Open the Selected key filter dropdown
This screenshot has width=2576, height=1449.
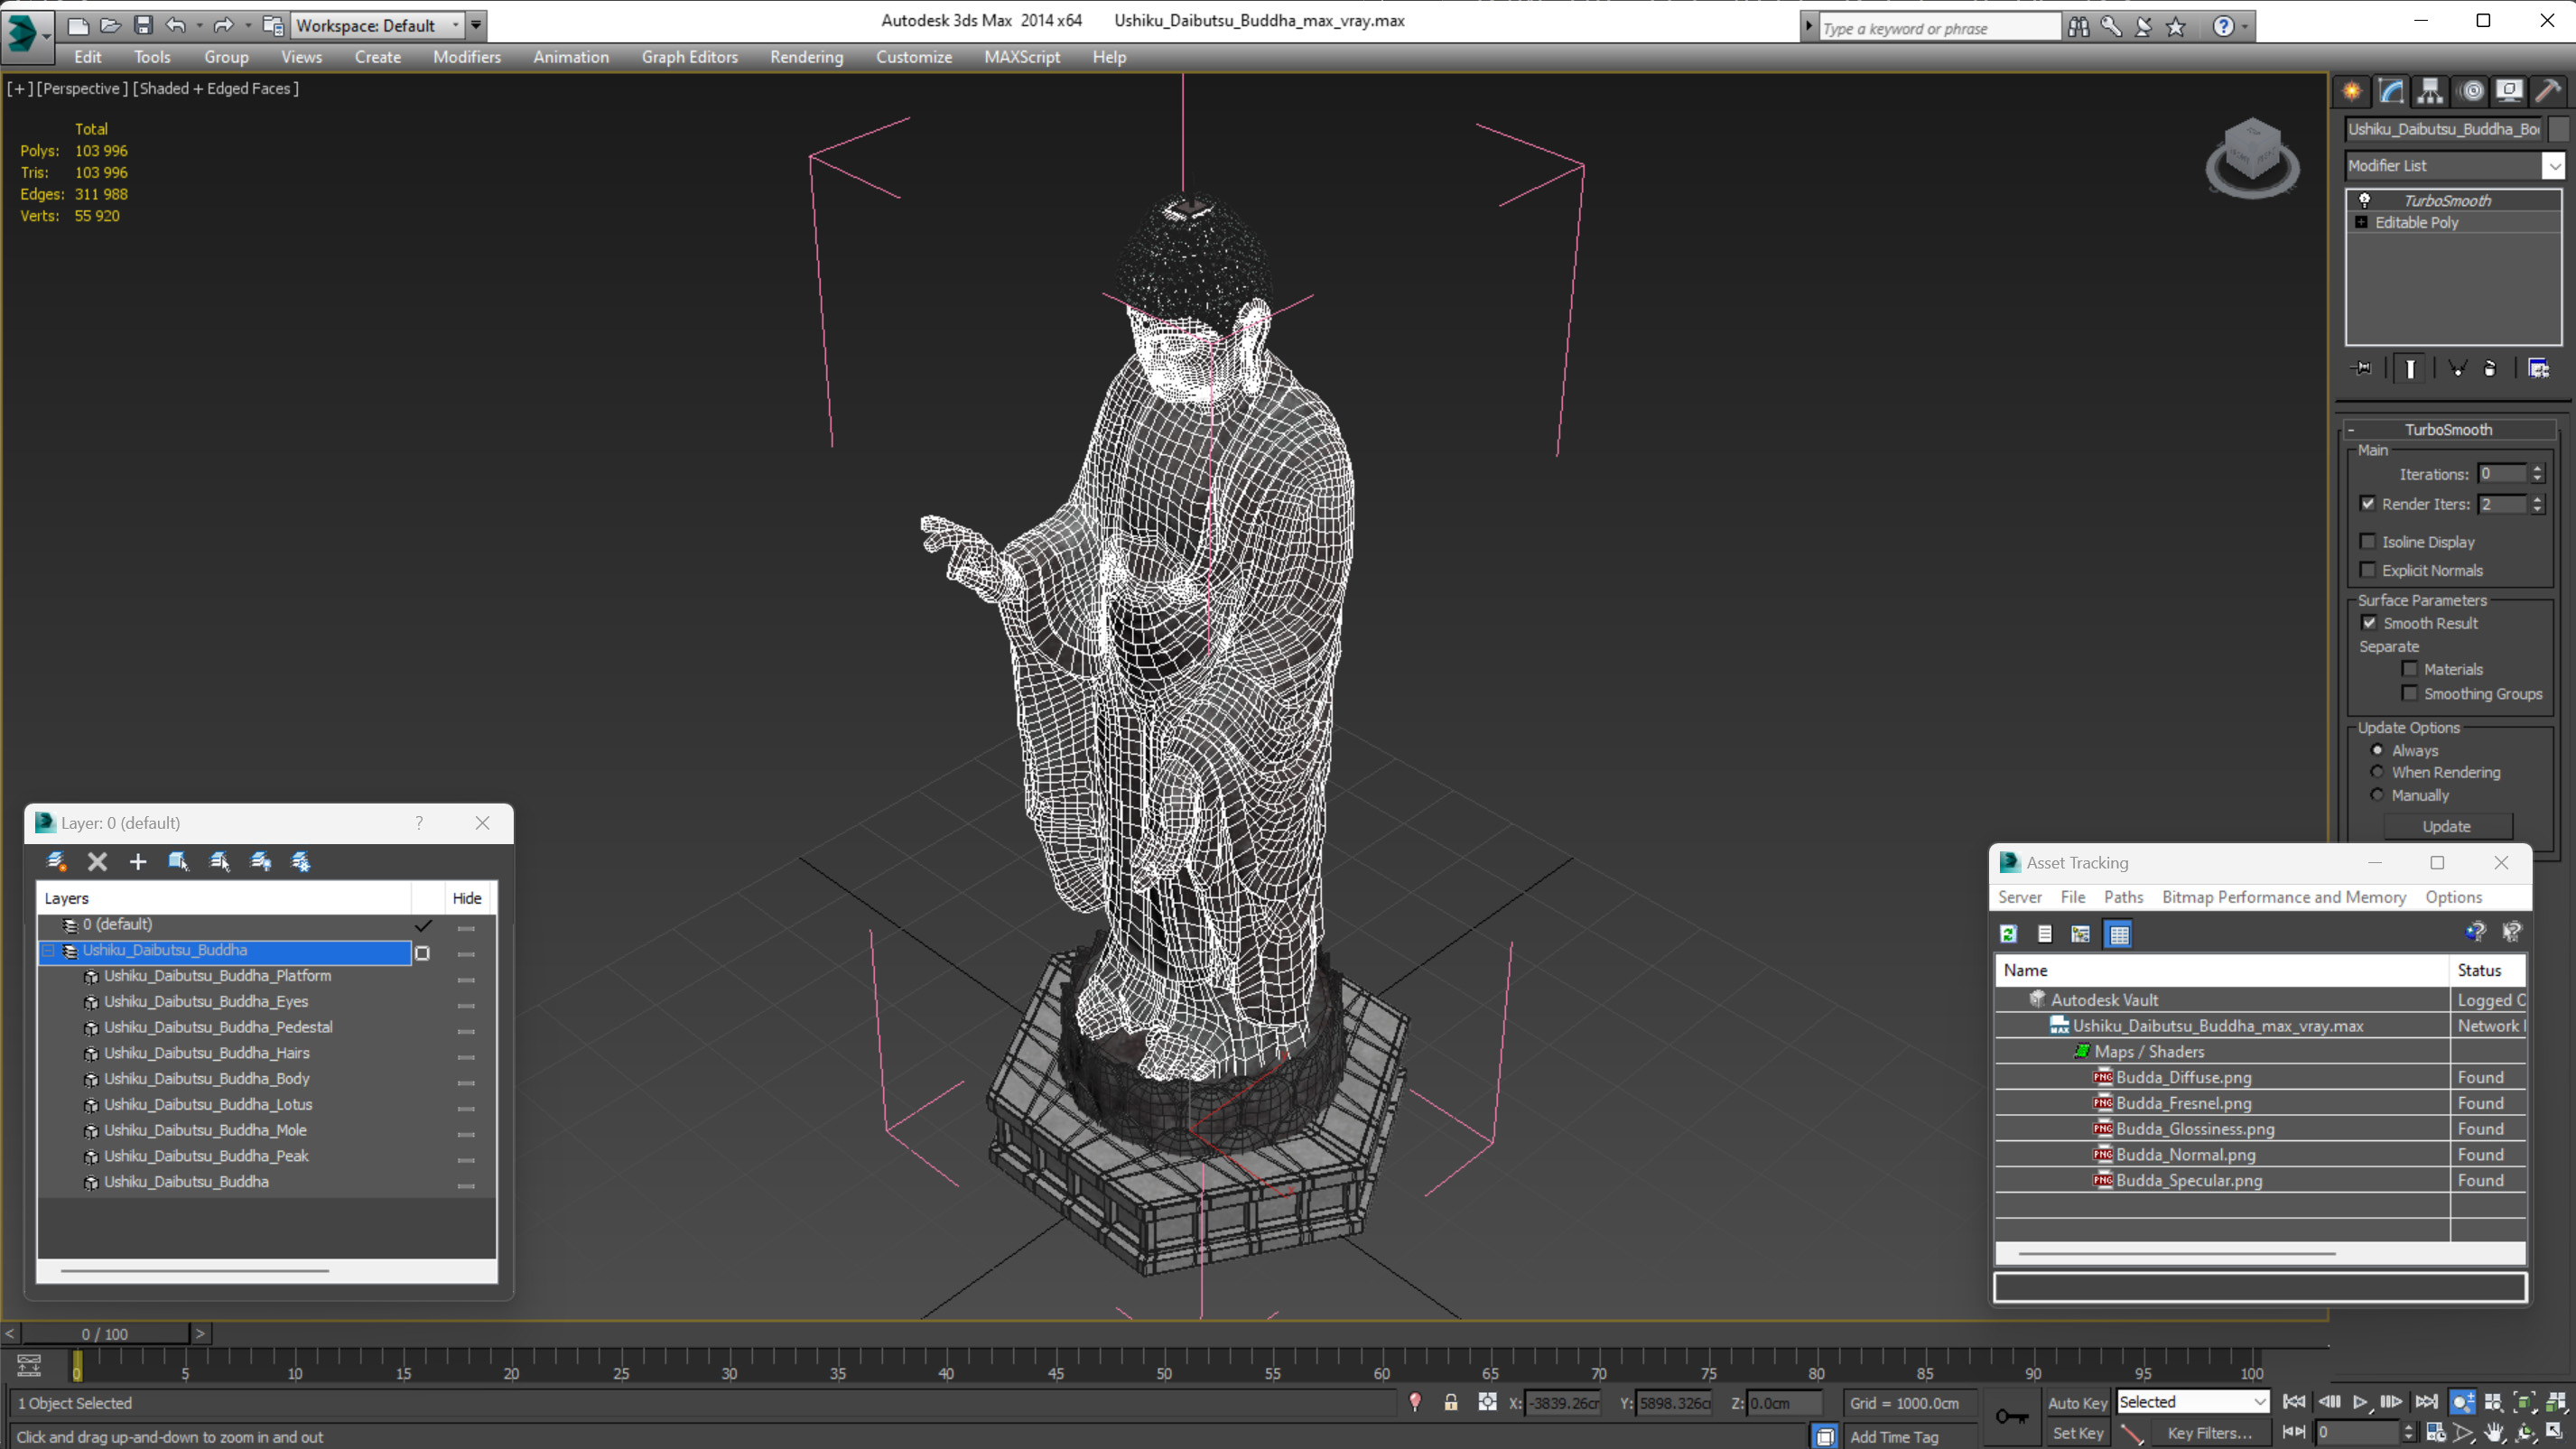[2259, 1403]
